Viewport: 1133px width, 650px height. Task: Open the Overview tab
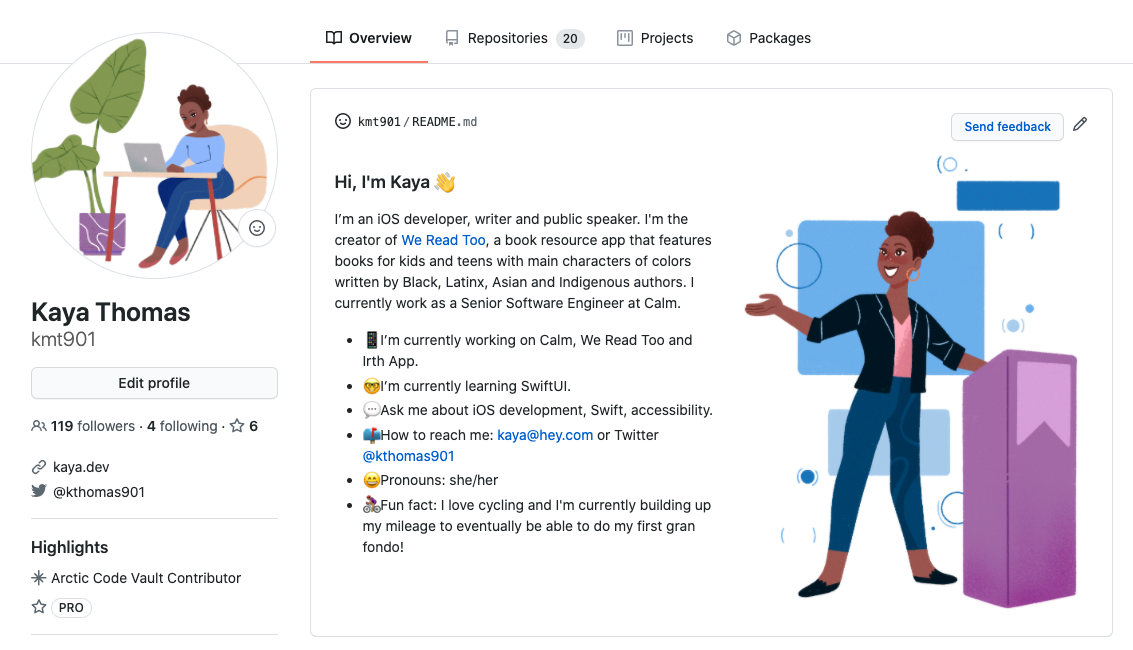click(x=369, y=38)
